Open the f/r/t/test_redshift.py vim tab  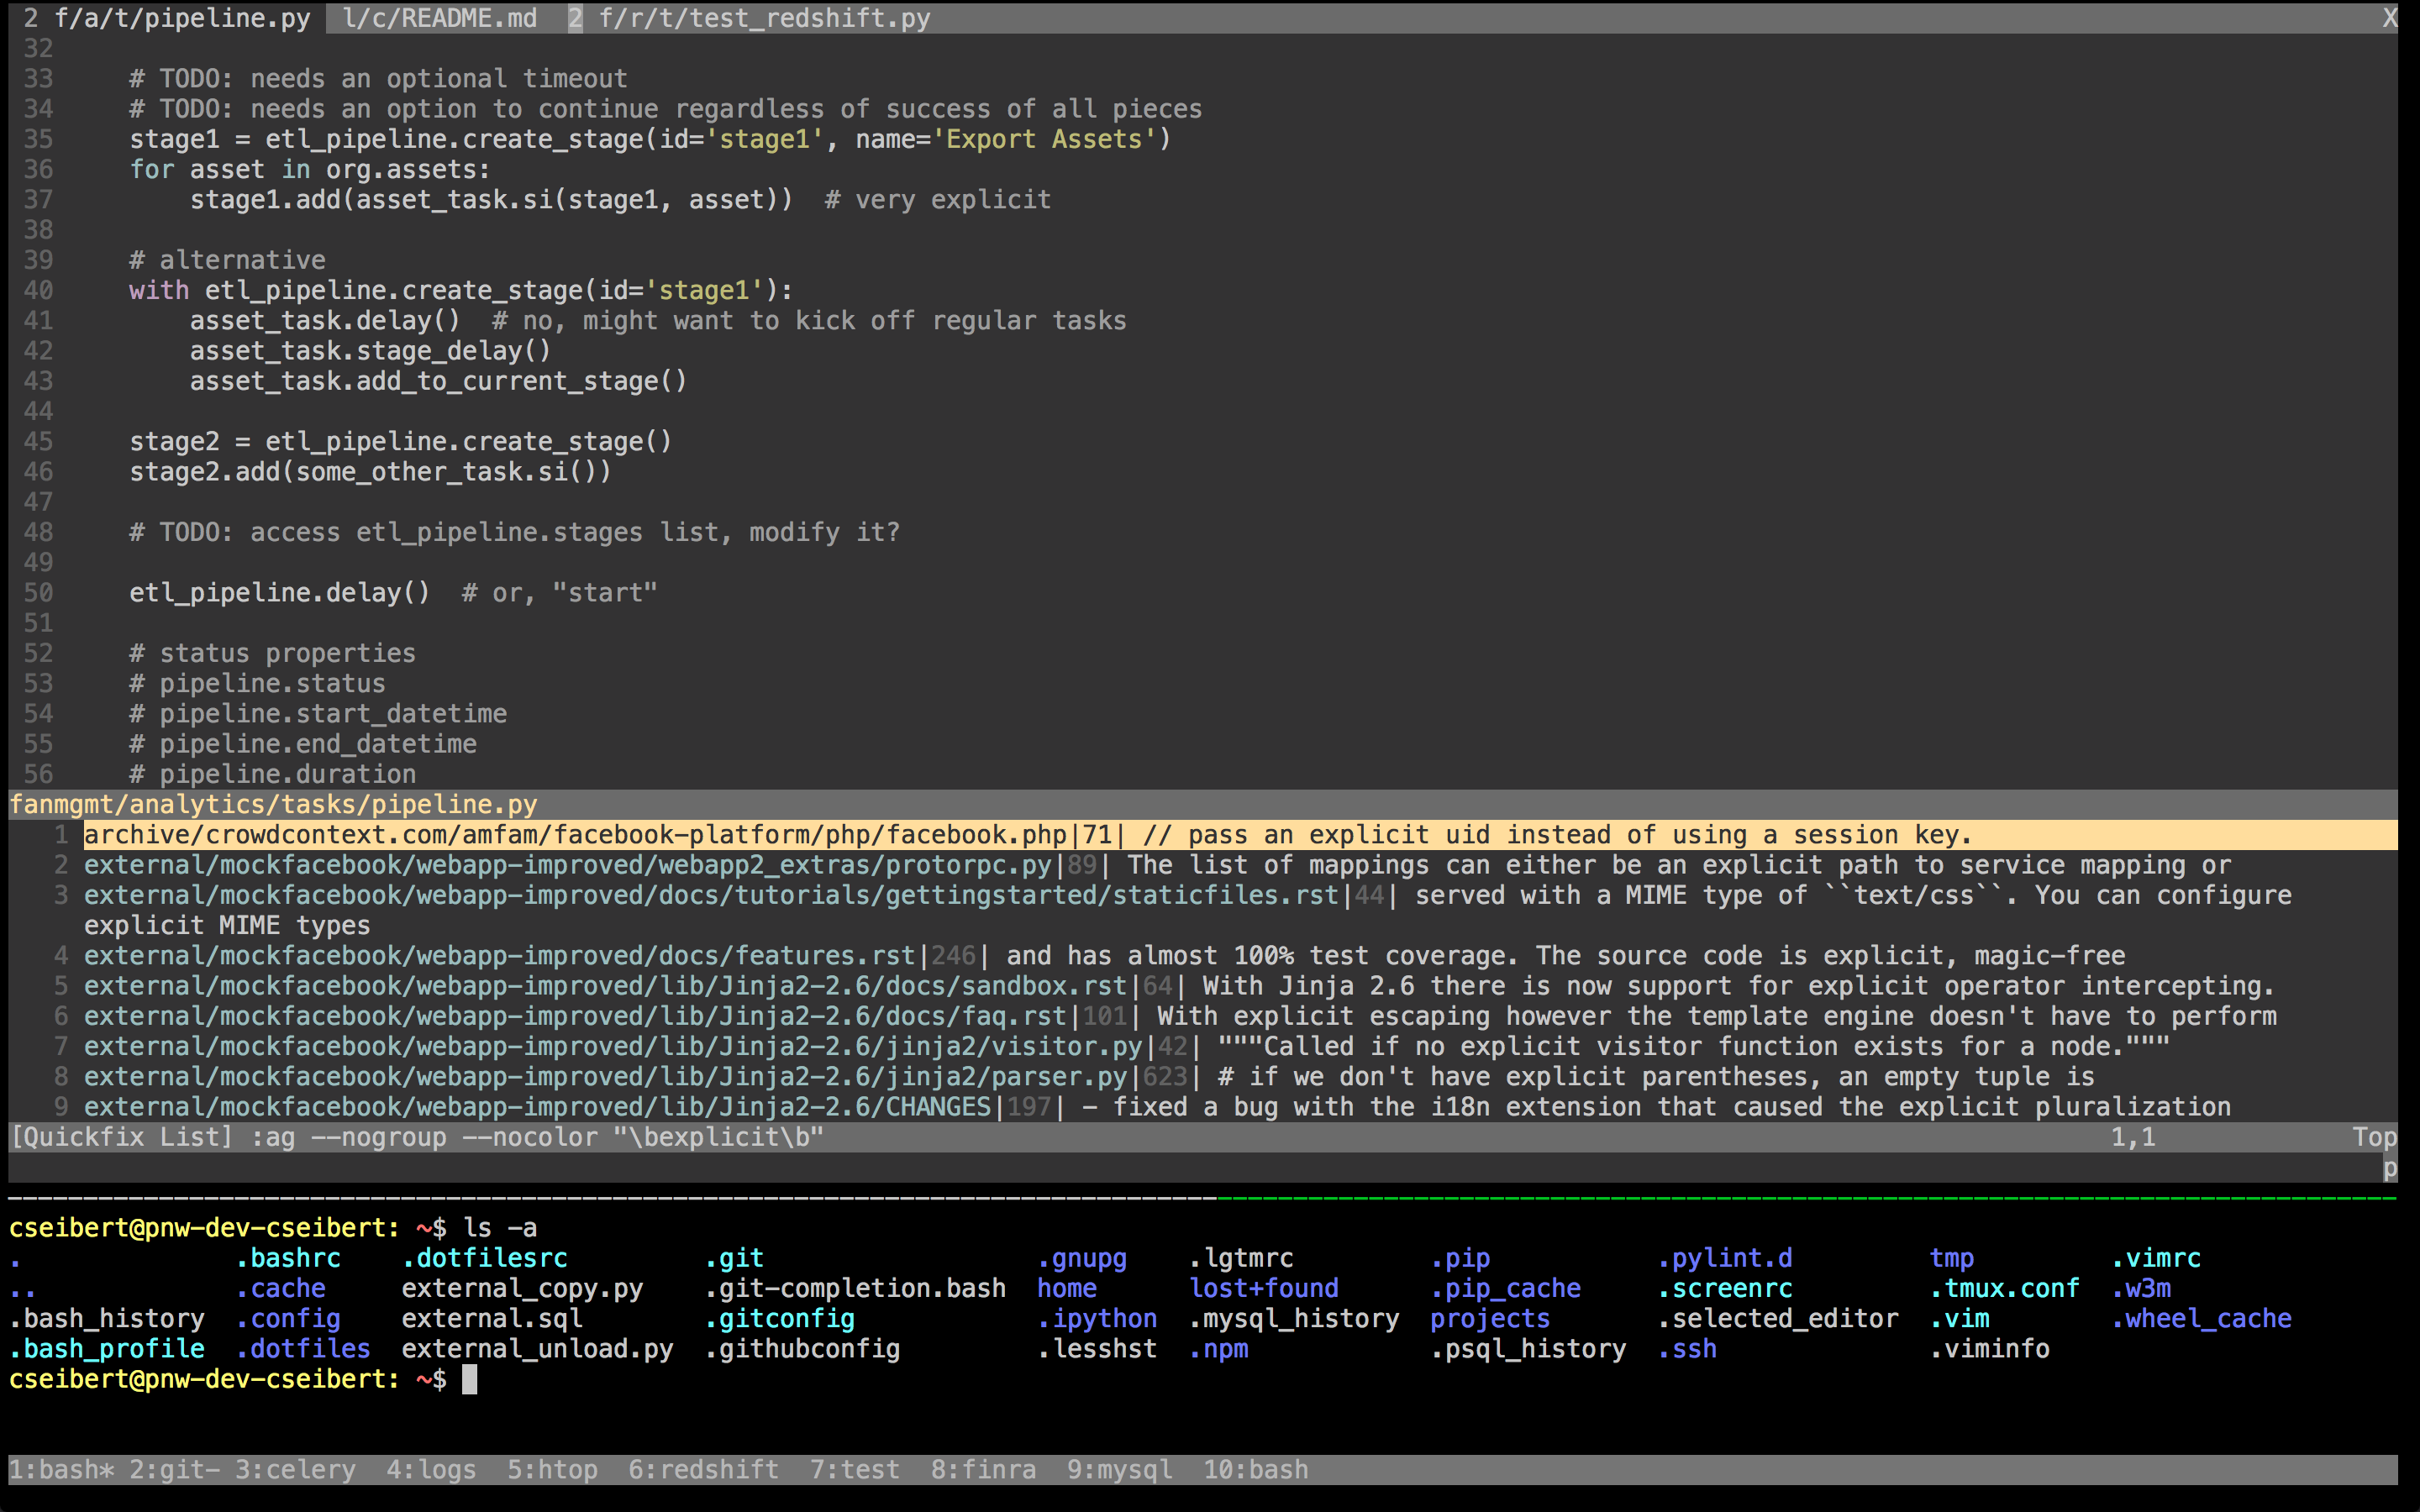[x=750, y=18]
